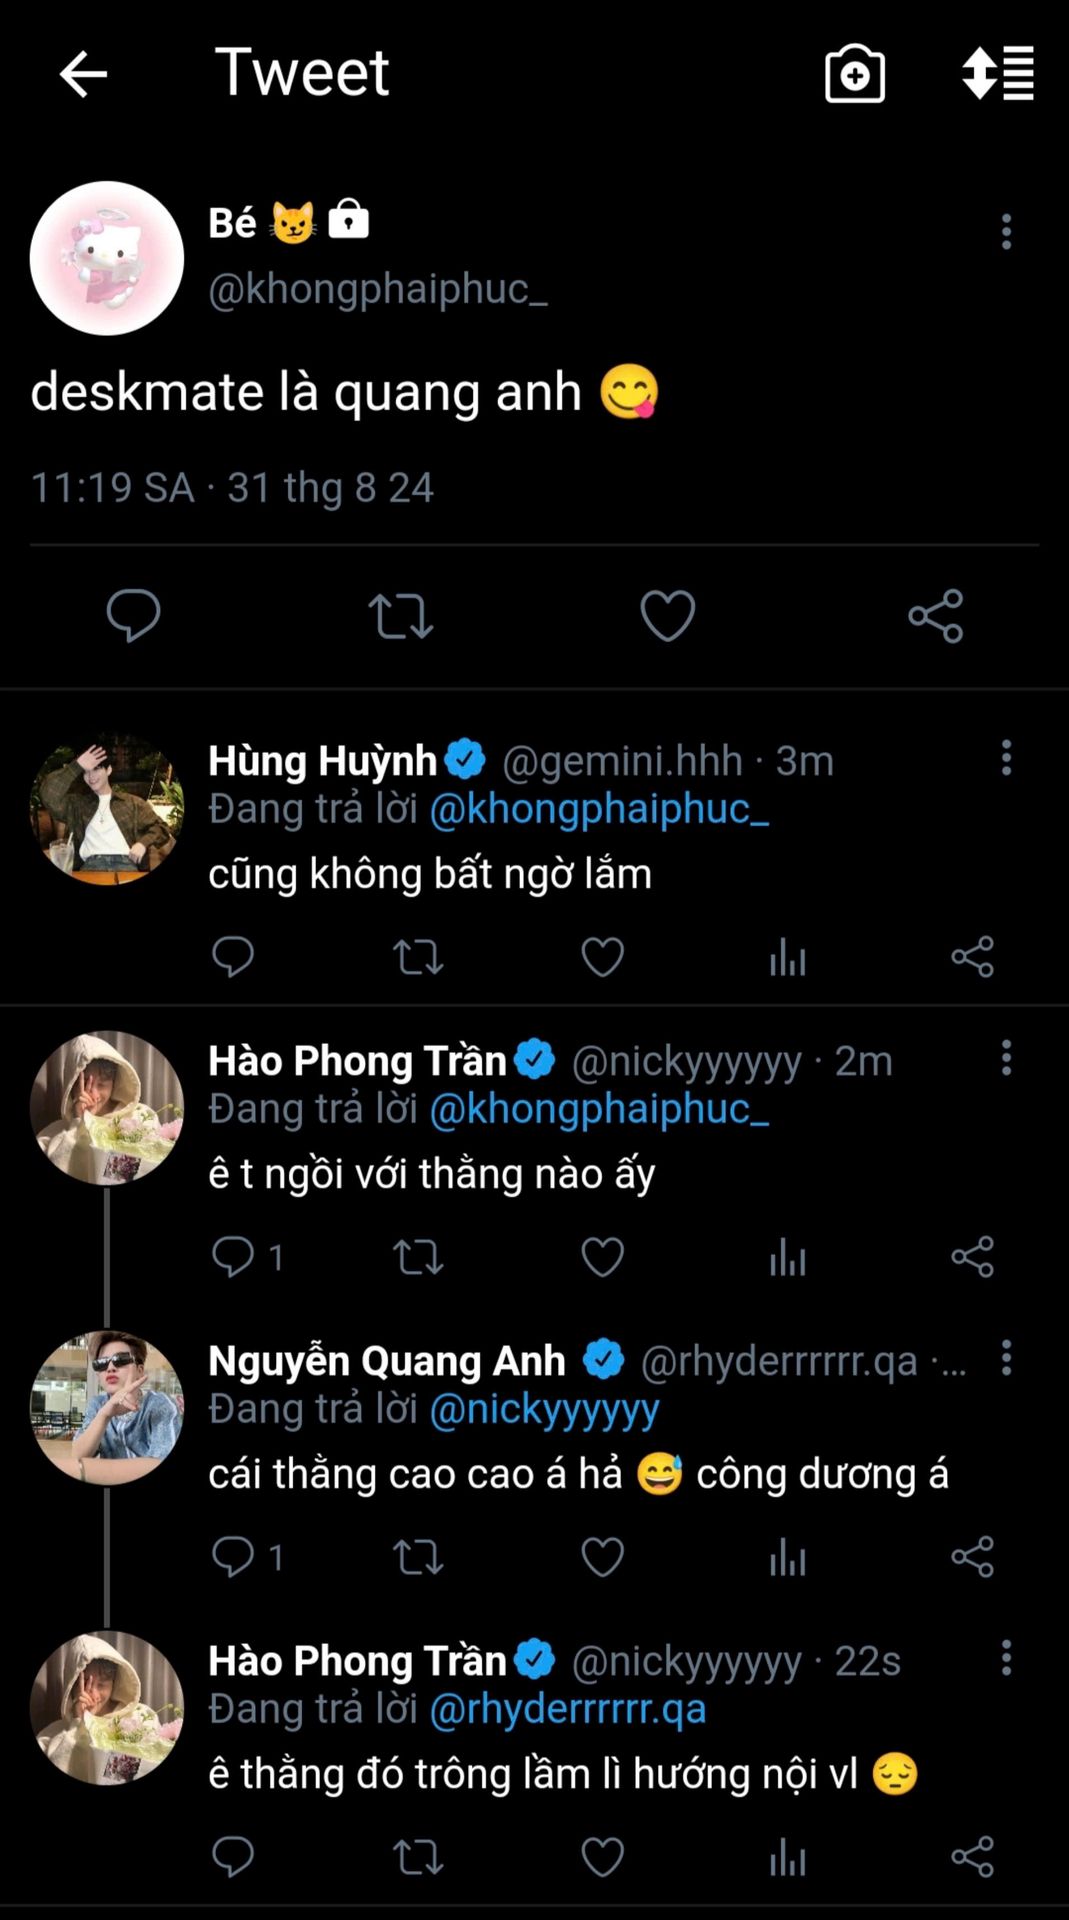Reply to the main deskmate tweet

133,615
